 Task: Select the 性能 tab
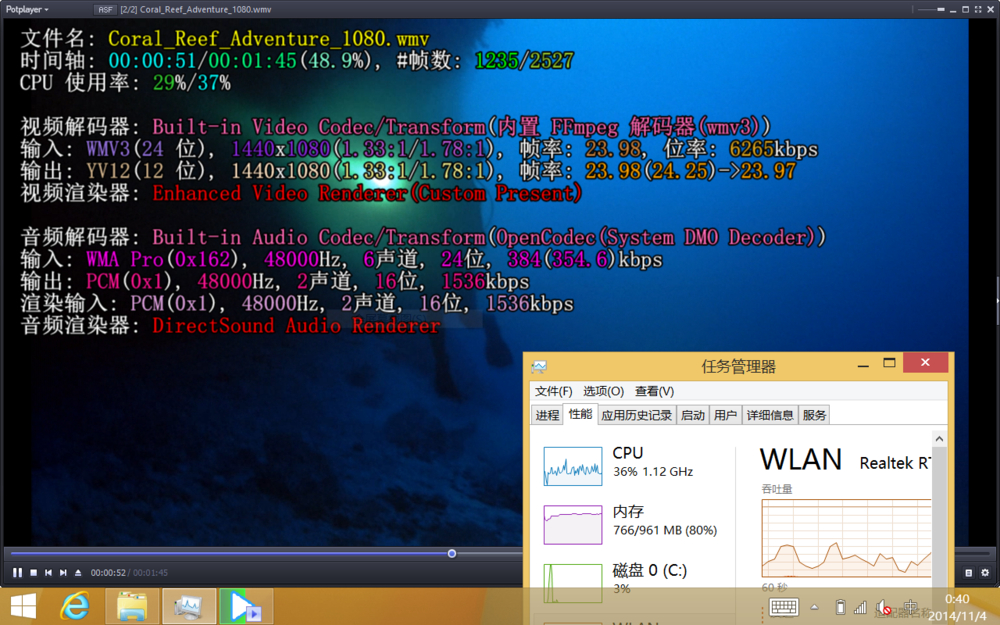point(580,414)
